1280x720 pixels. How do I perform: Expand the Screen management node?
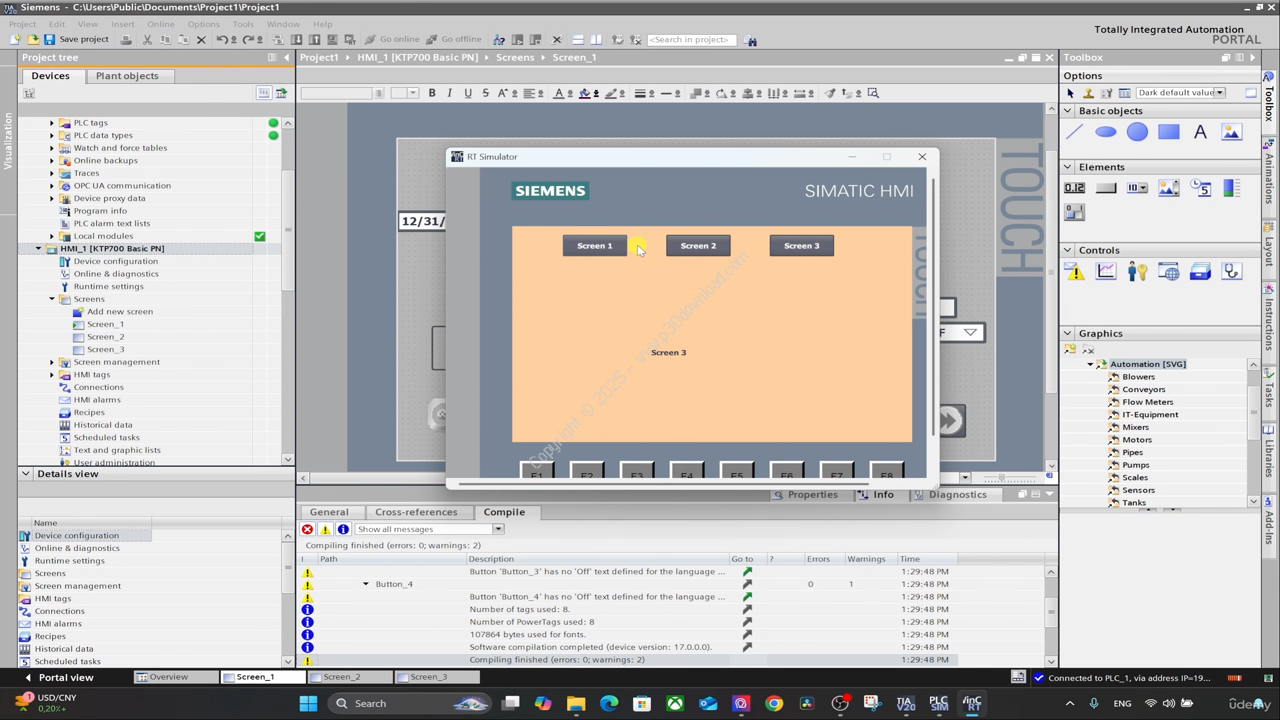tap(52, 362)
